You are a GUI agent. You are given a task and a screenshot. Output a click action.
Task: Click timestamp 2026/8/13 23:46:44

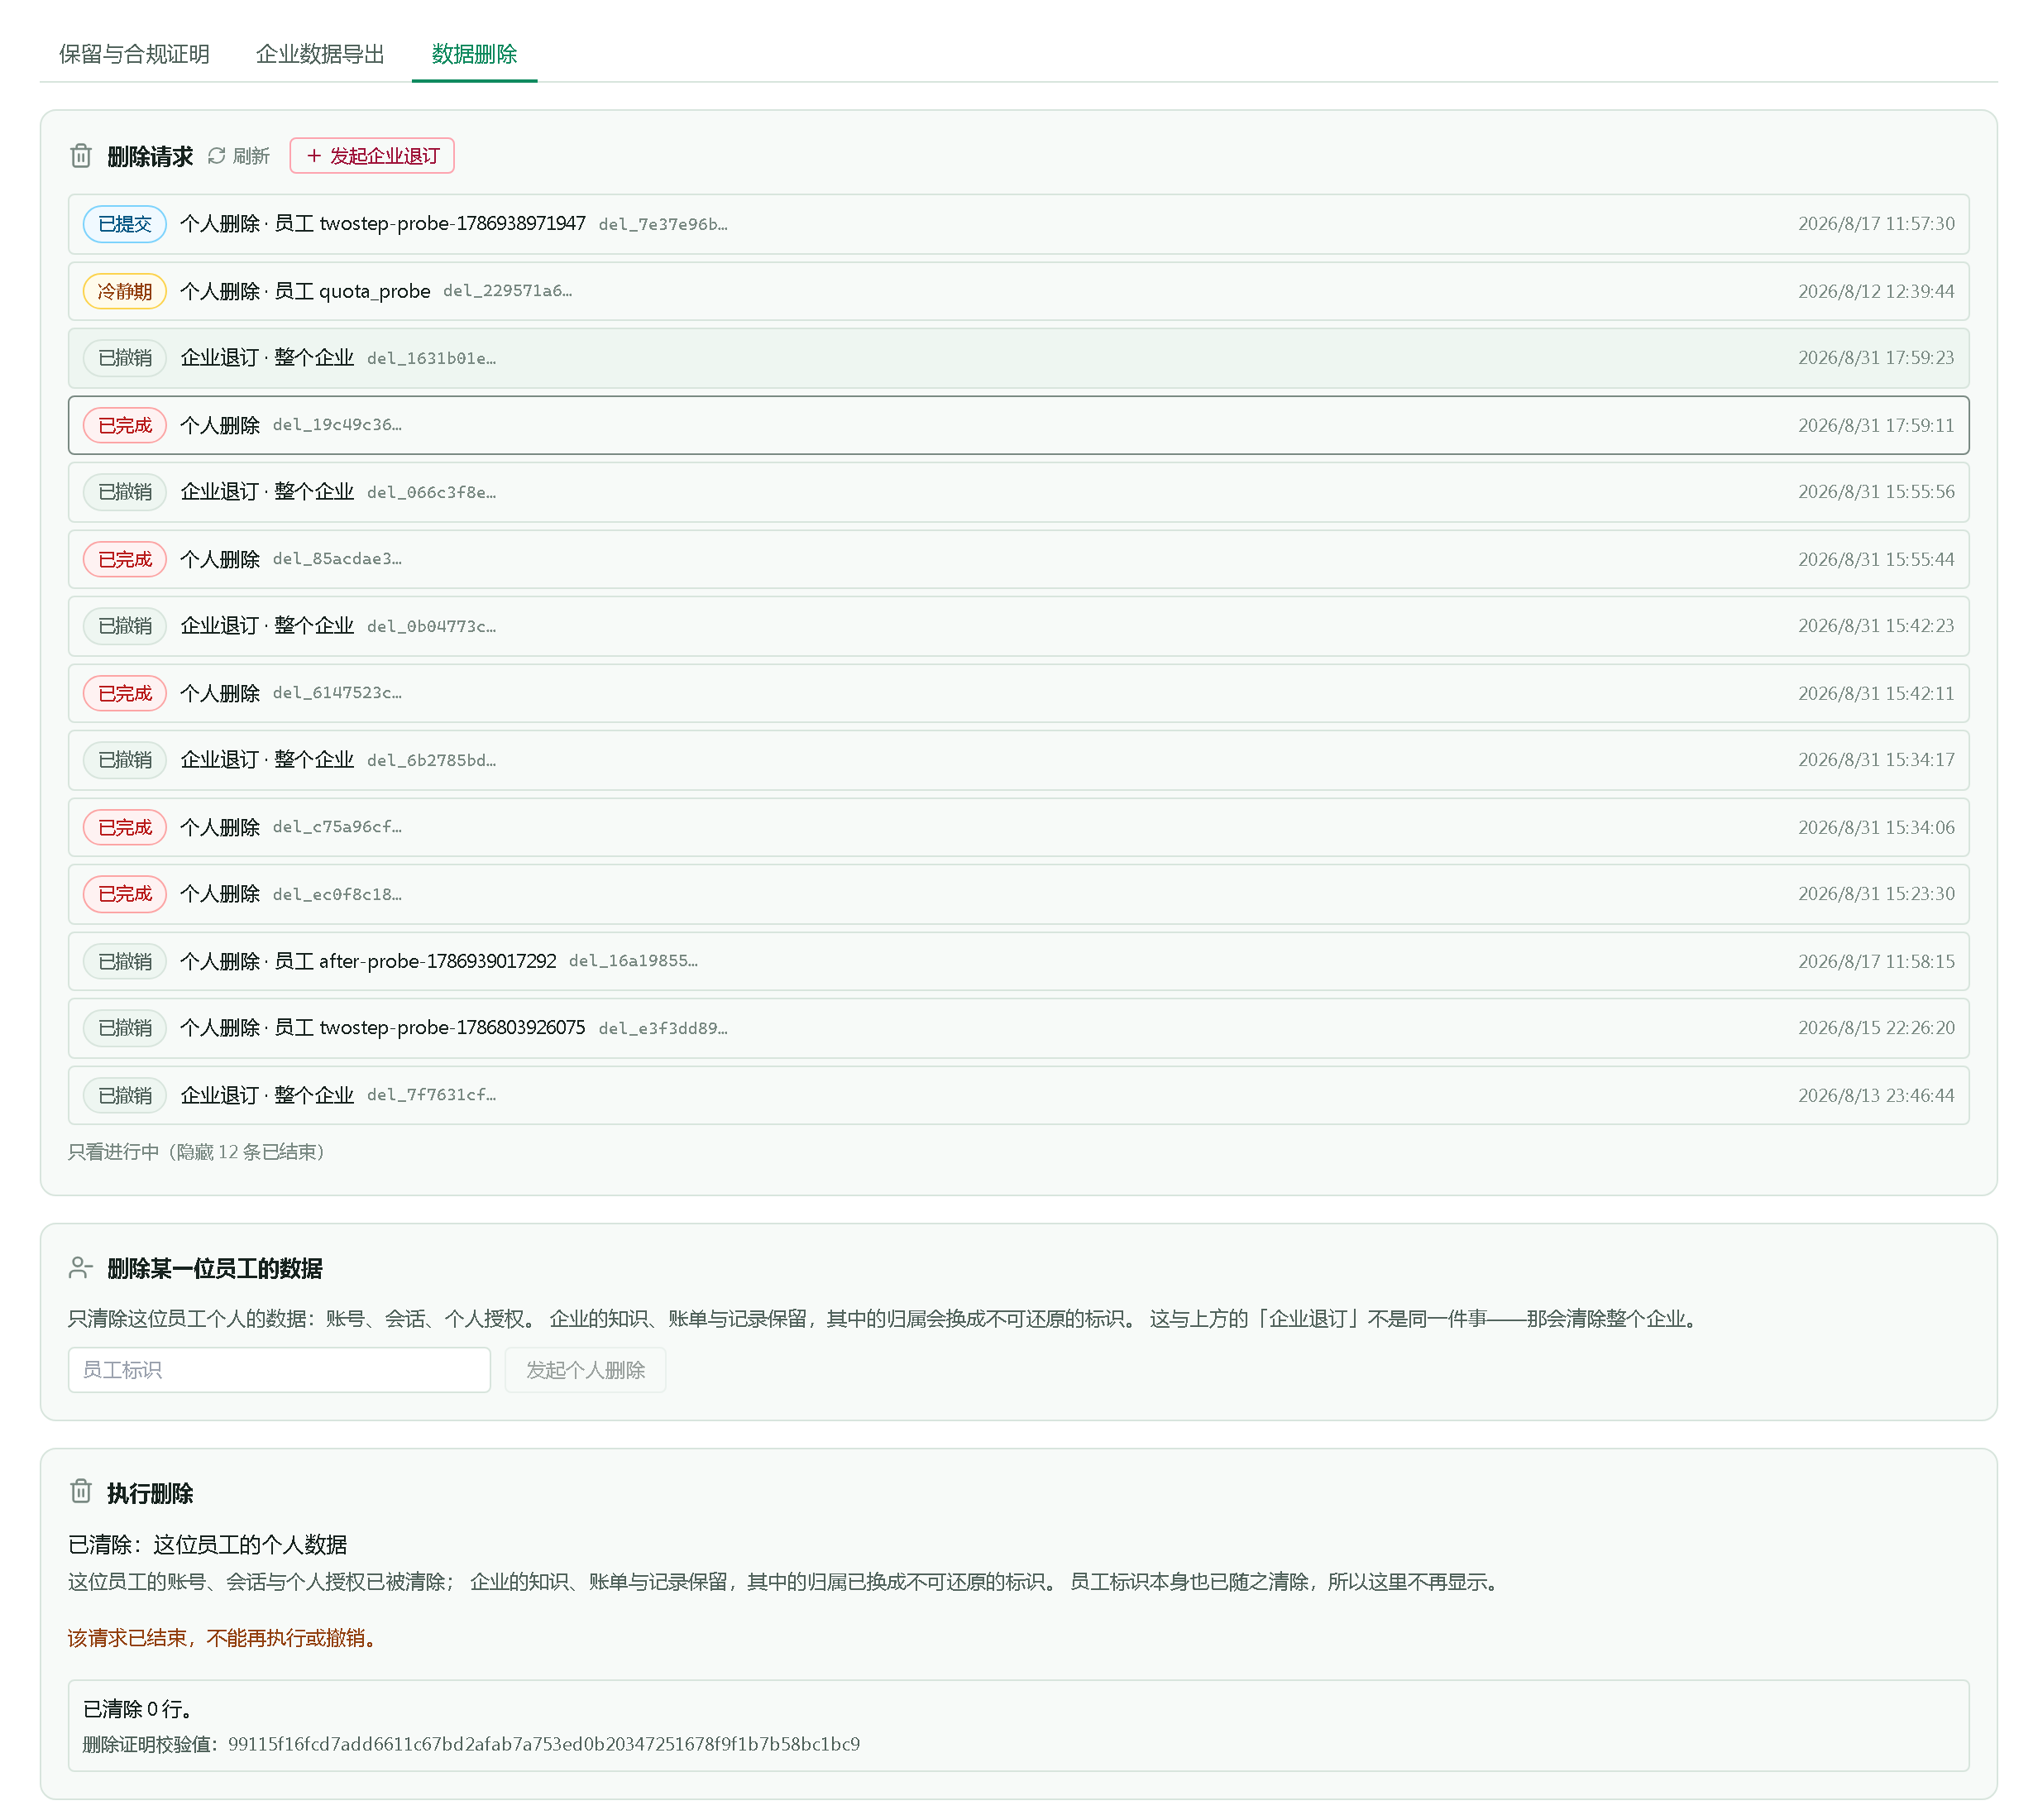[1876, 1095]
